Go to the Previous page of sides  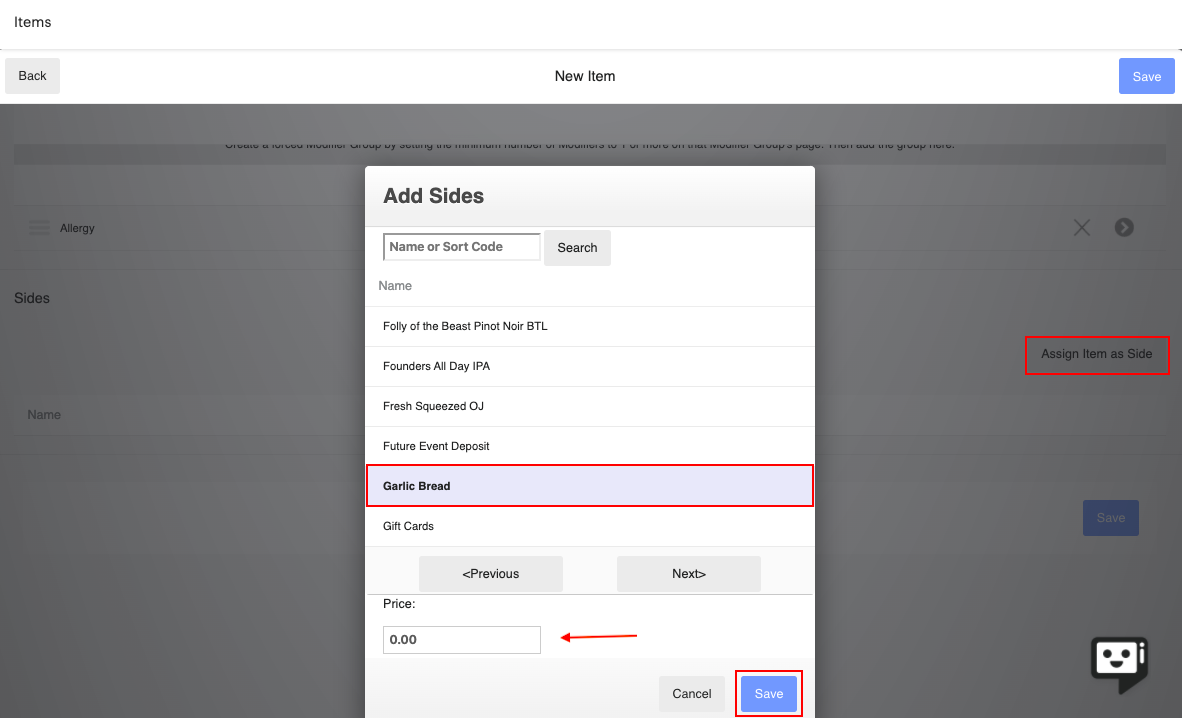490,573
